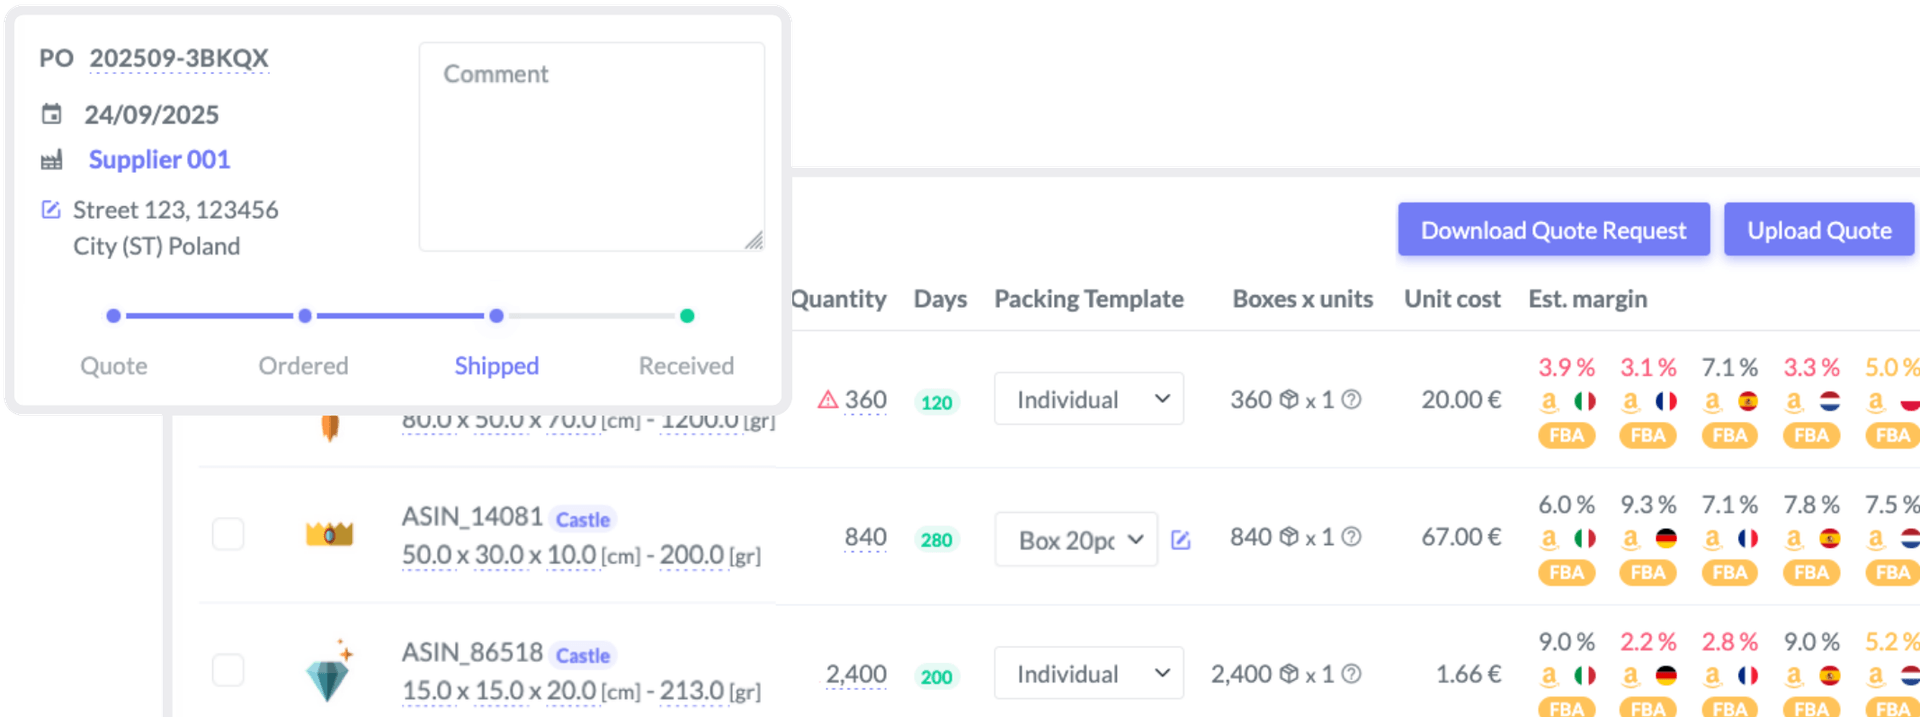1920x717 pixels.
Task: Click help icon beside 2,400 x 1 boxes
Action: tap(1351, 674)
